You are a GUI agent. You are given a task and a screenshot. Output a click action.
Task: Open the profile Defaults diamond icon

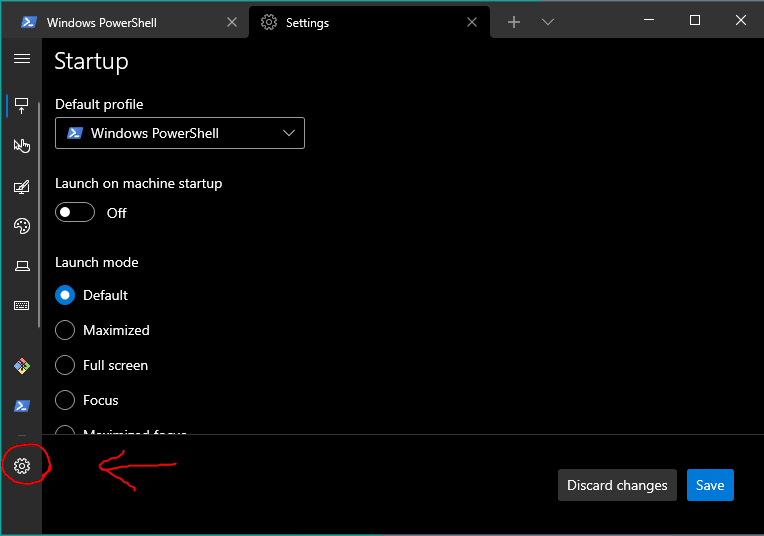pos(22,366)
